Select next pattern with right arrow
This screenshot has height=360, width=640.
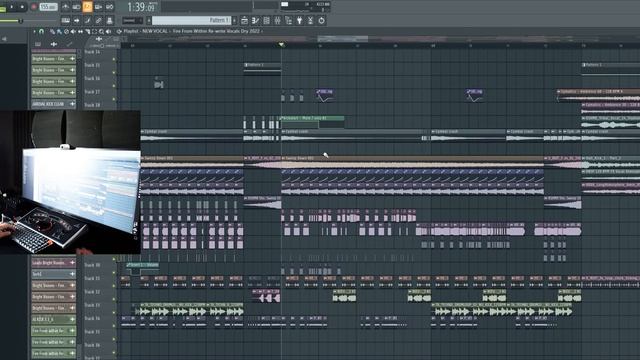234,20
